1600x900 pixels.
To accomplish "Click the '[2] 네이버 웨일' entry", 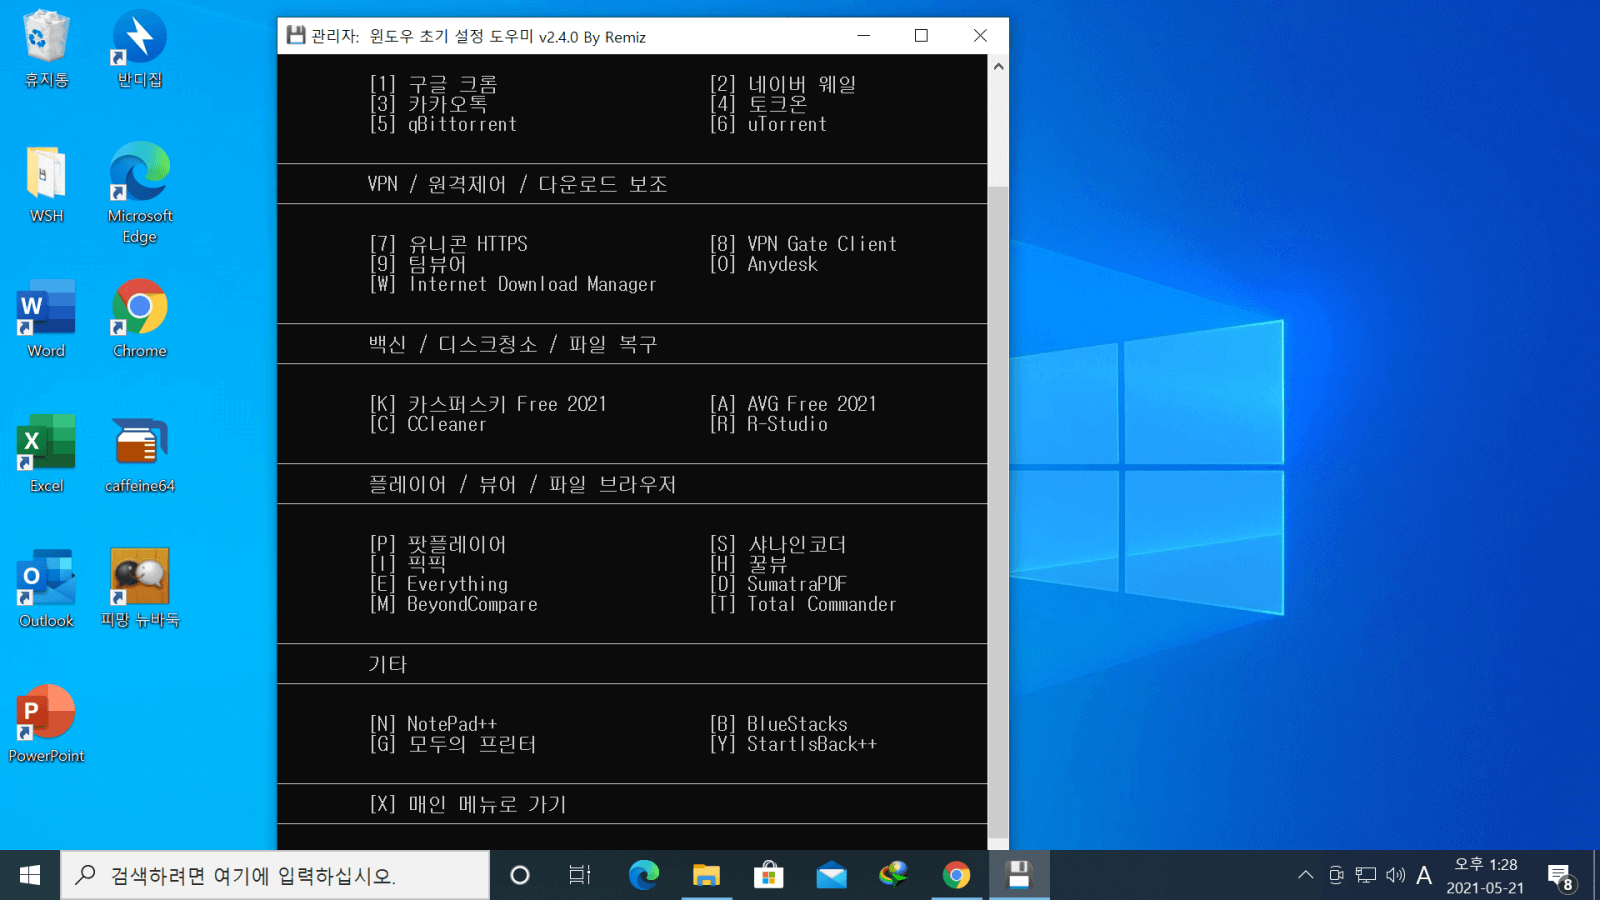I will (x=783, y=84).
